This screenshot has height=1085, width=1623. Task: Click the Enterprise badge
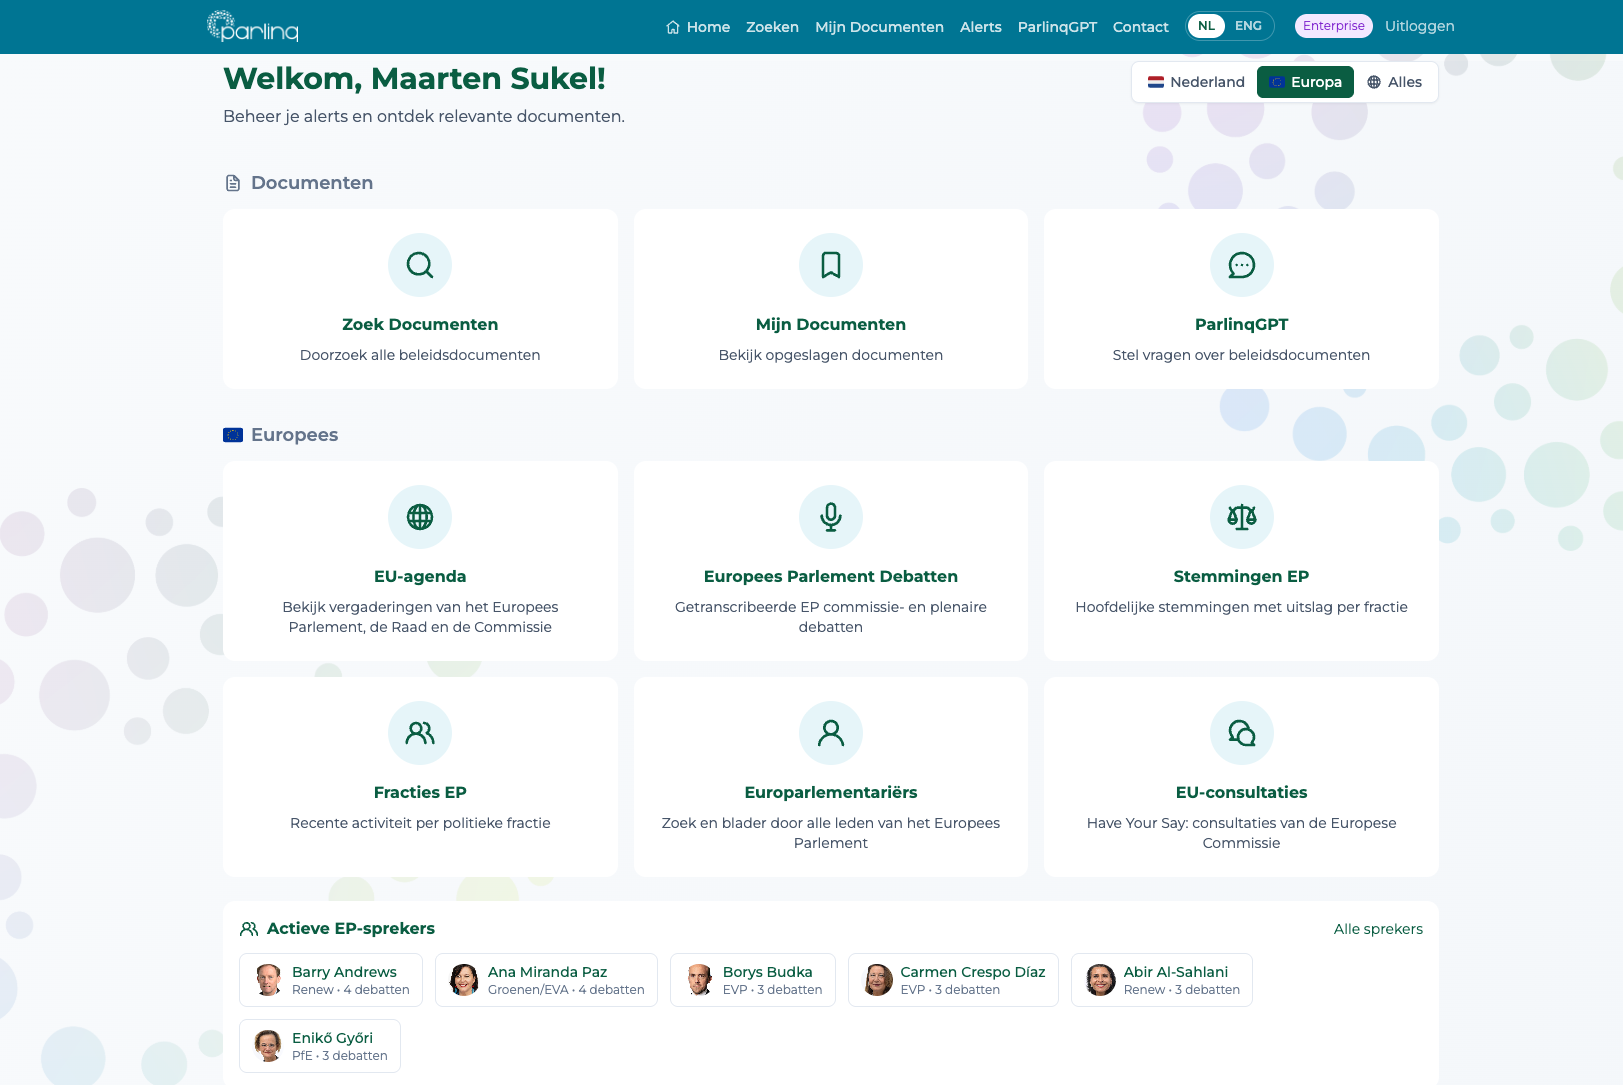(x=1333, y=26)
